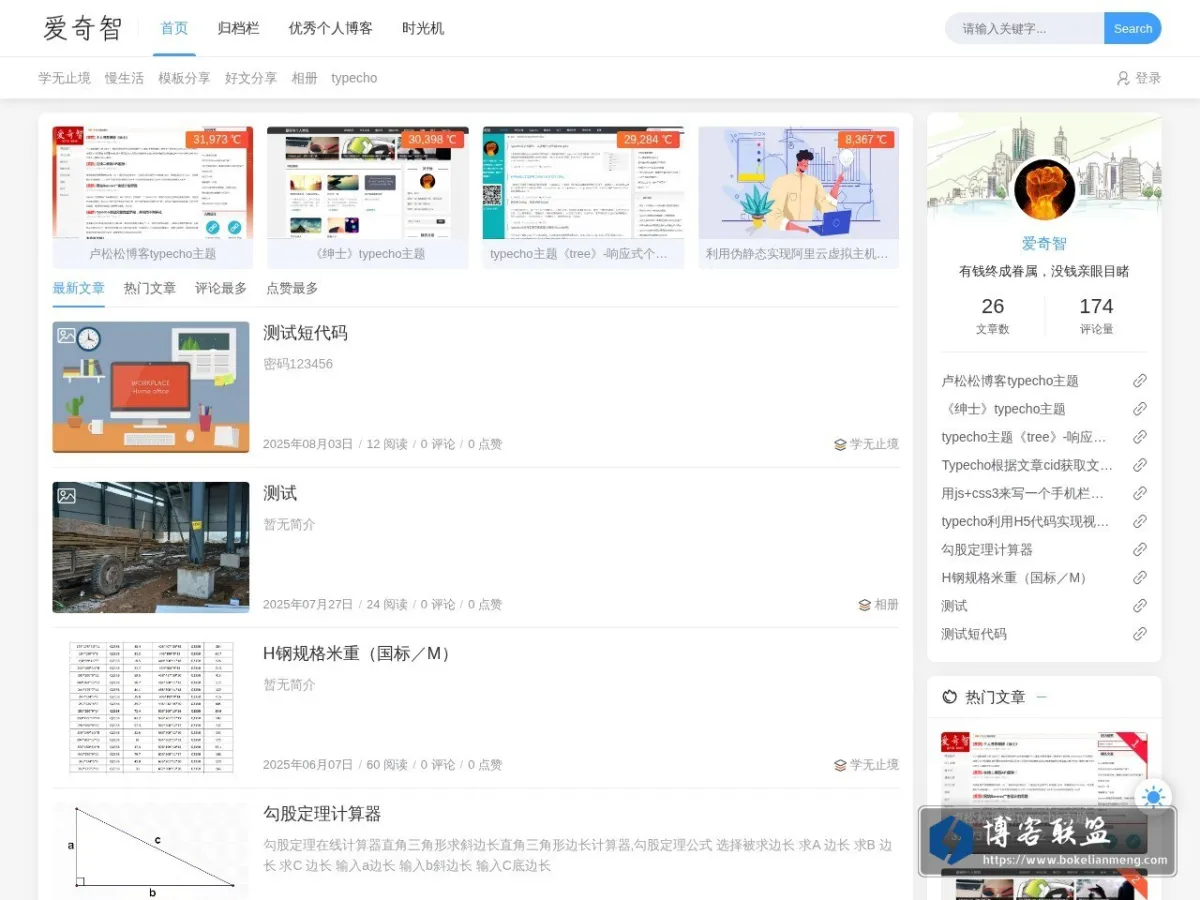Open 慢生活 category
This screenshot has height=900, width=1200.
124,78
